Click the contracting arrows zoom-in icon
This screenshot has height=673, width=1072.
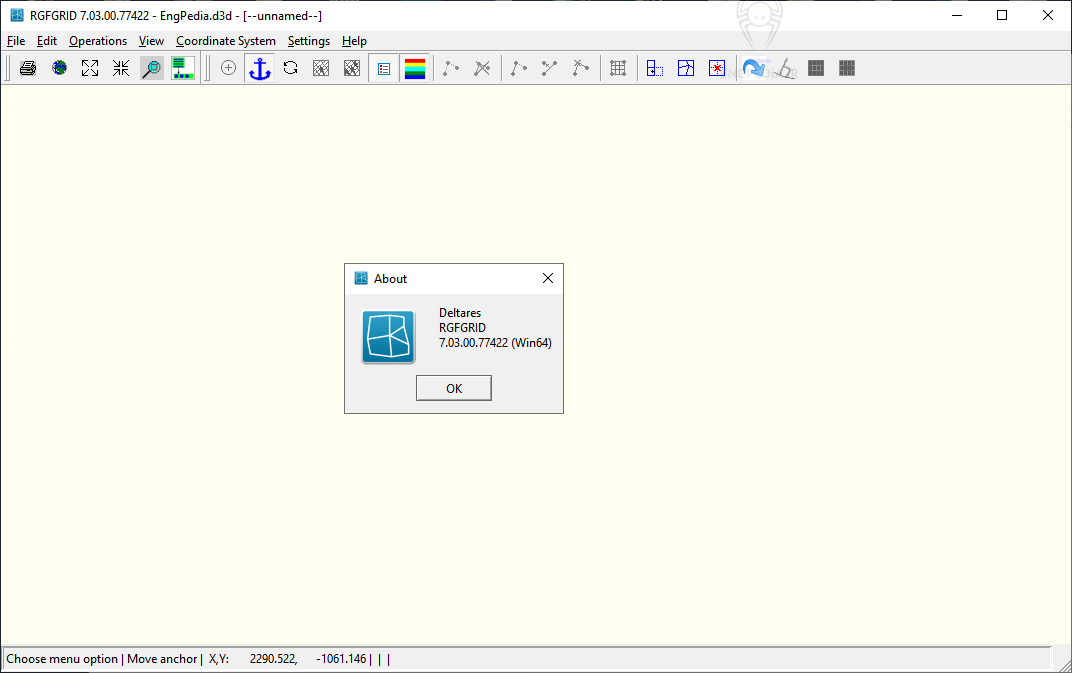coord(121,68)
